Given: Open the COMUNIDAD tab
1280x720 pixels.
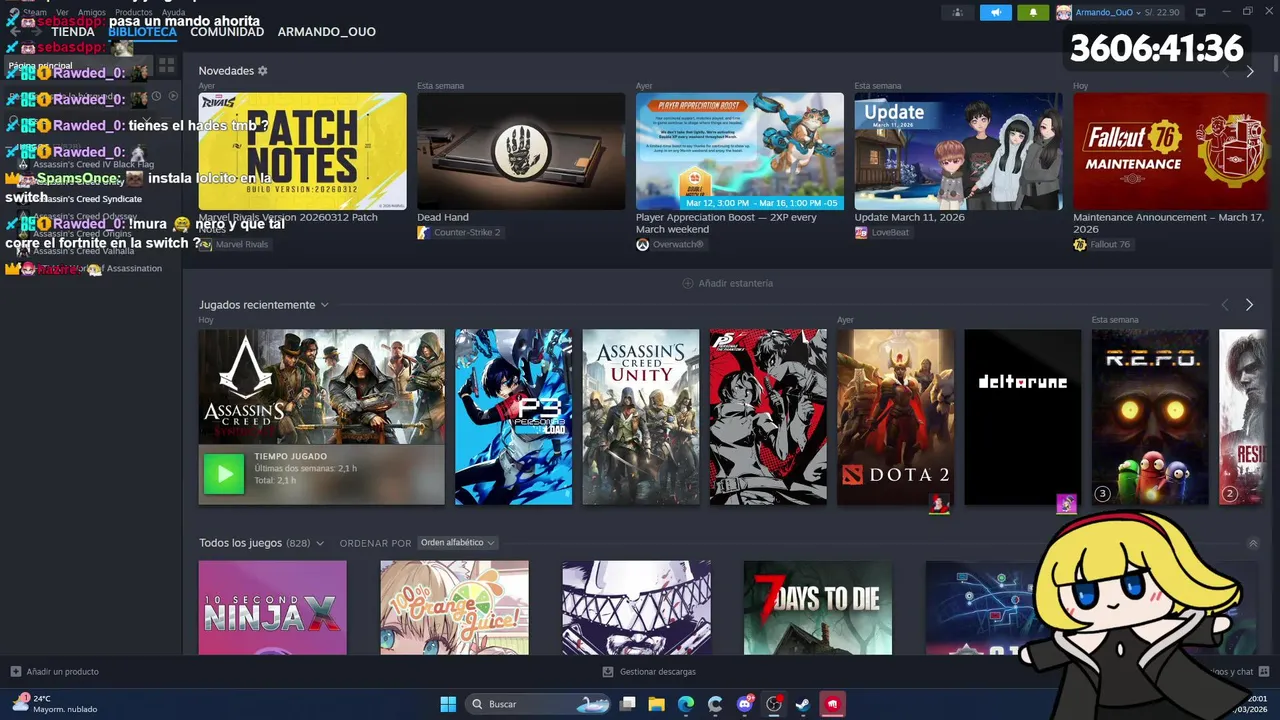Looking at the screenshot, I should click(x=227, y=32).
